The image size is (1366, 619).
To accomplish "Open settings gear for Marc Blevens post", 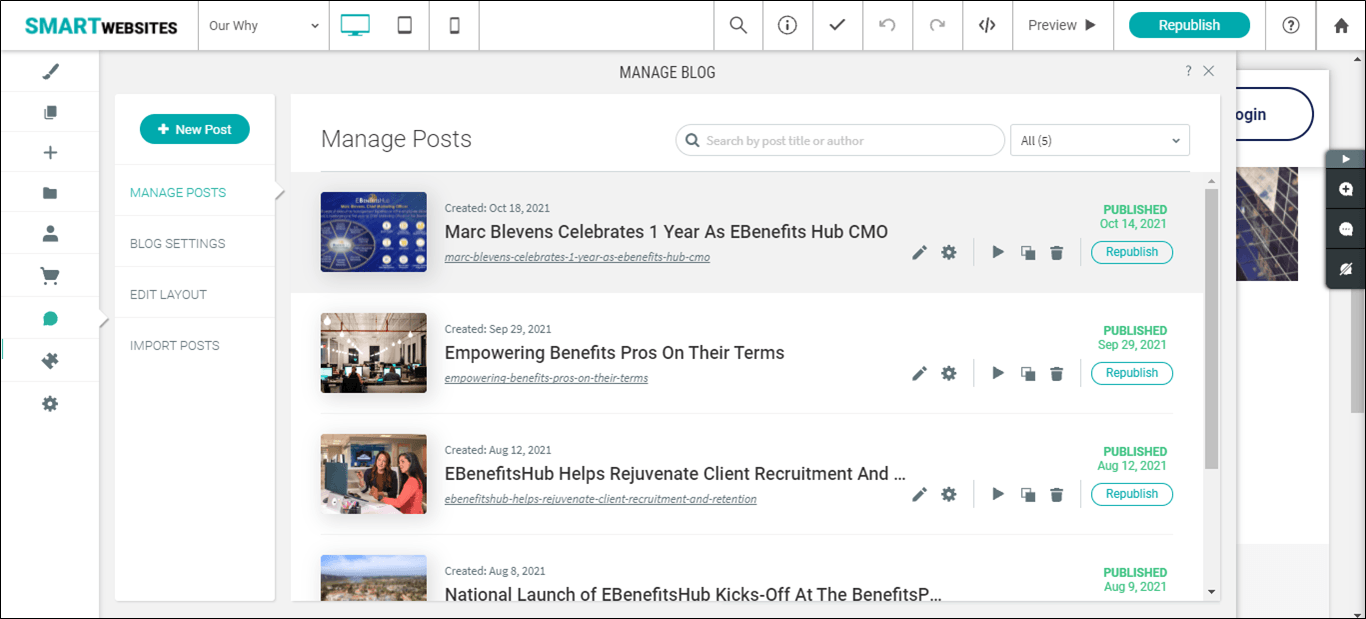I will coord(949,252).
